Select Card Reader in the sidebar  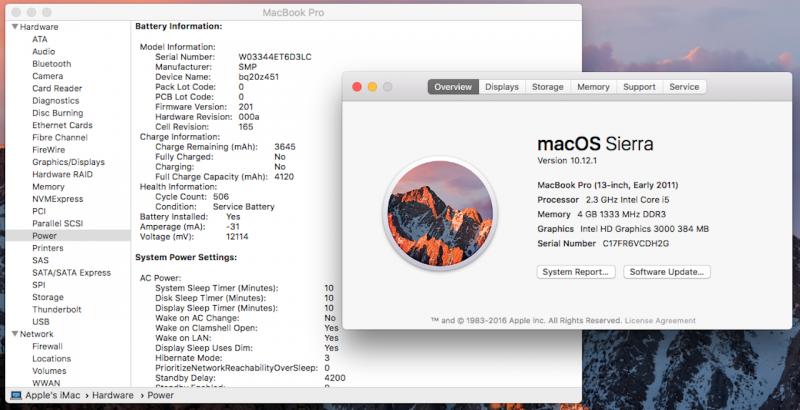tap(57, 88)
